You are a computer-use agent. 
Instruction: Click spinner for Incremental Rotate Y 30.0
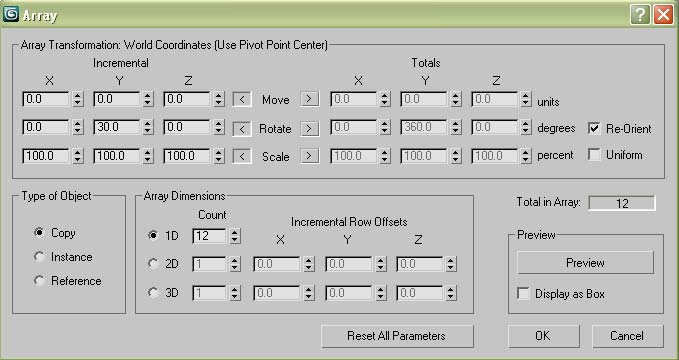click(x=148, y=128)
